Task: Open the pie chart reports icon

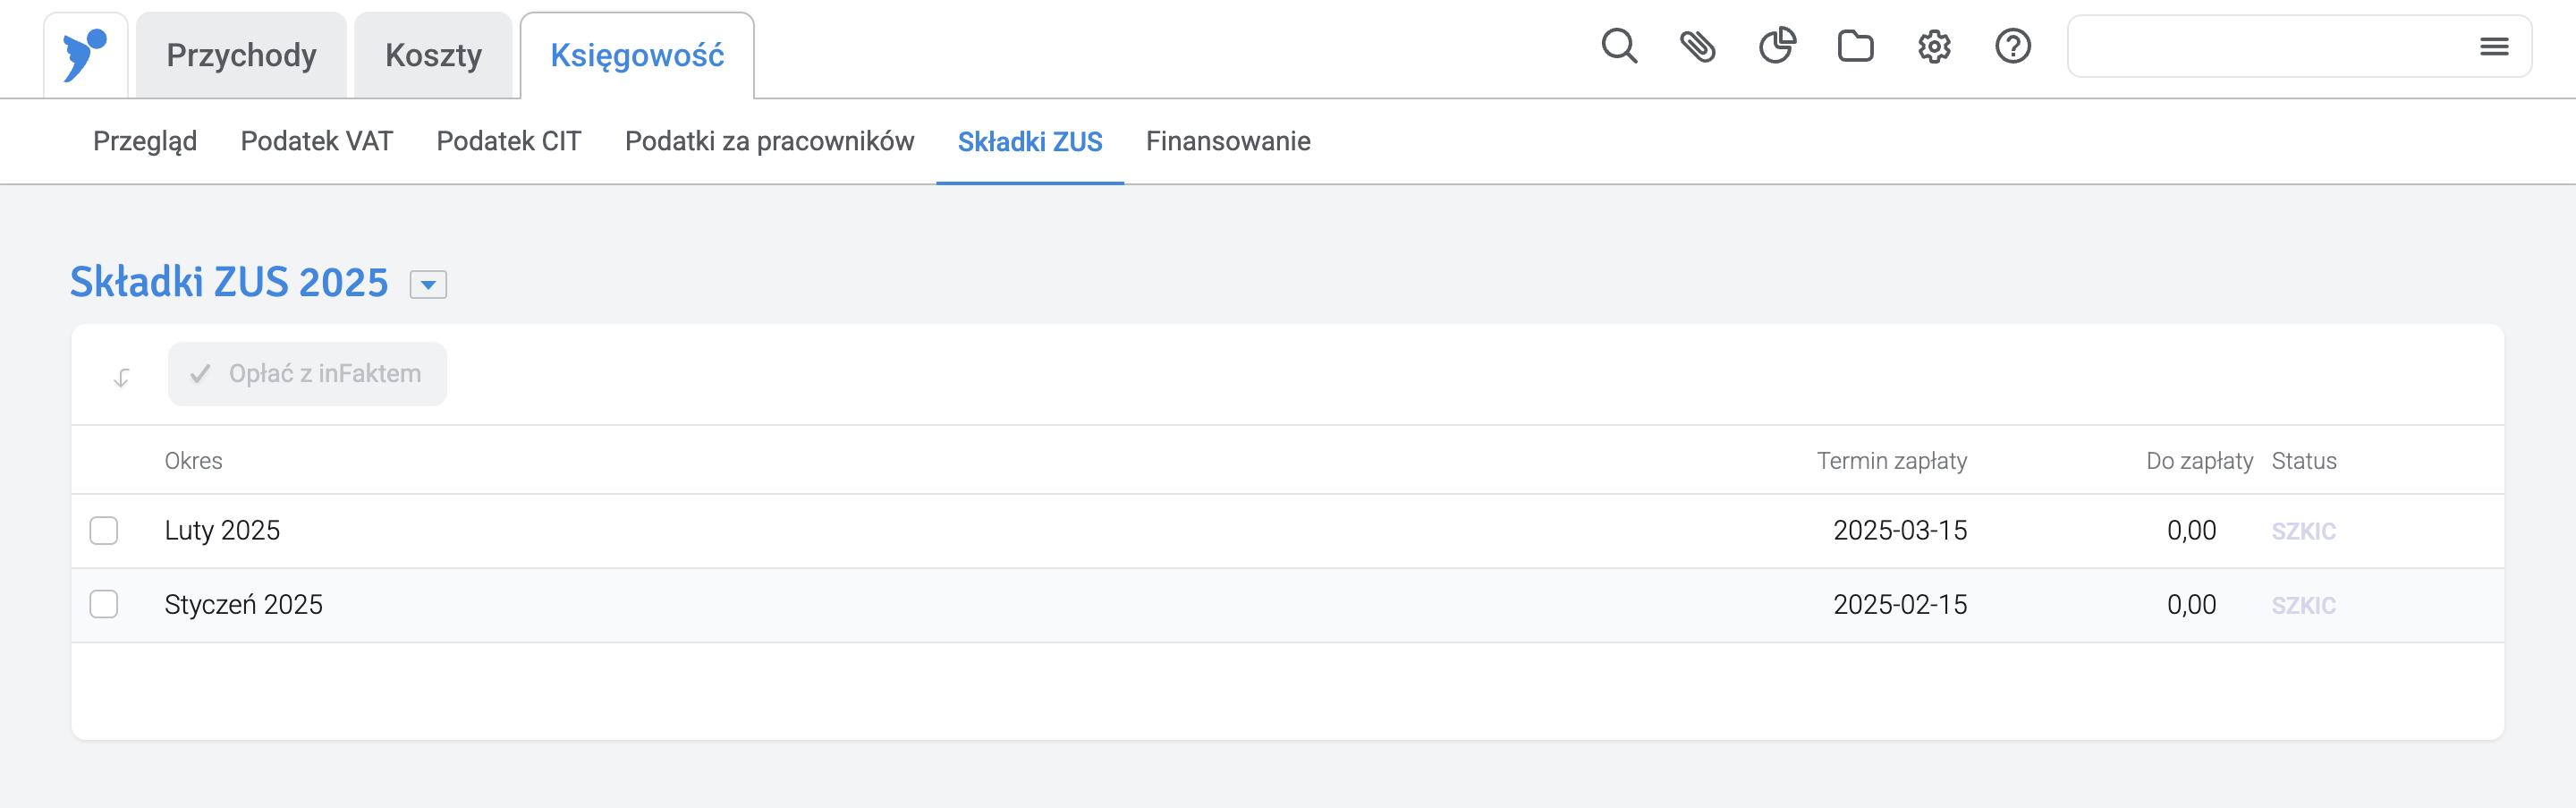Action: click(1777, 46)
